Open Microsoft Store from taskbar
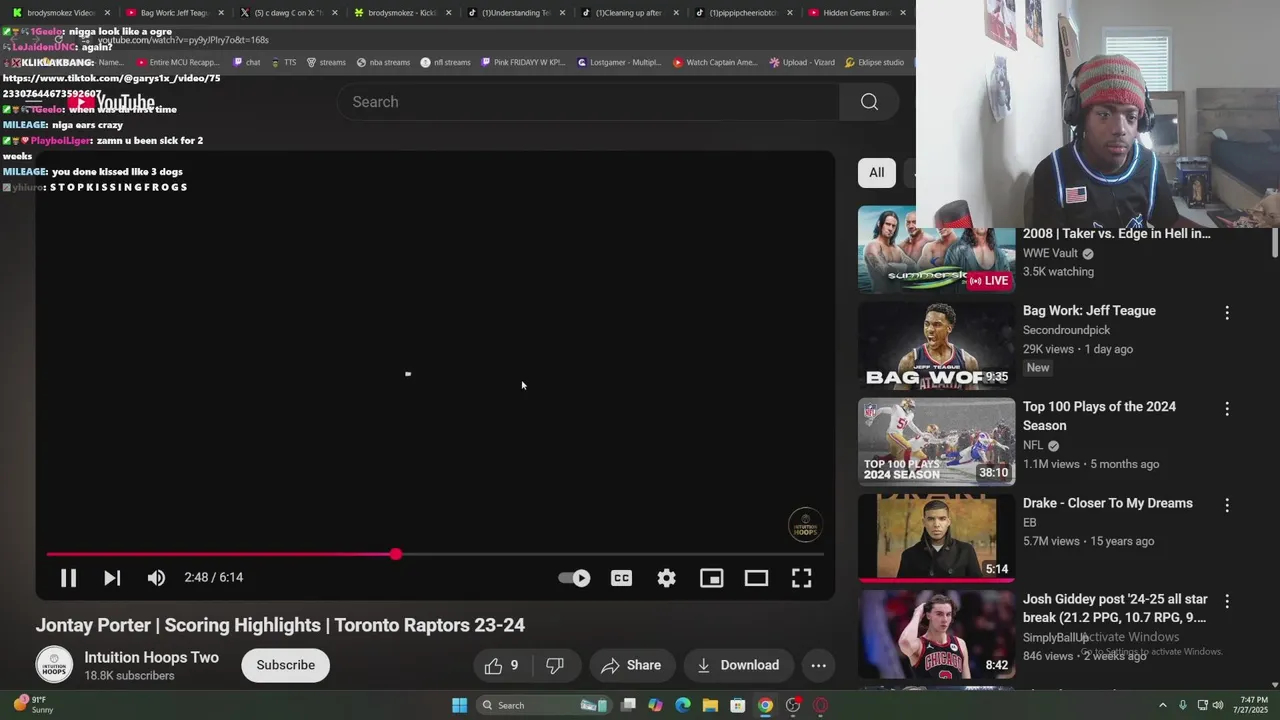1280x720 pixels. pos(737,705)
